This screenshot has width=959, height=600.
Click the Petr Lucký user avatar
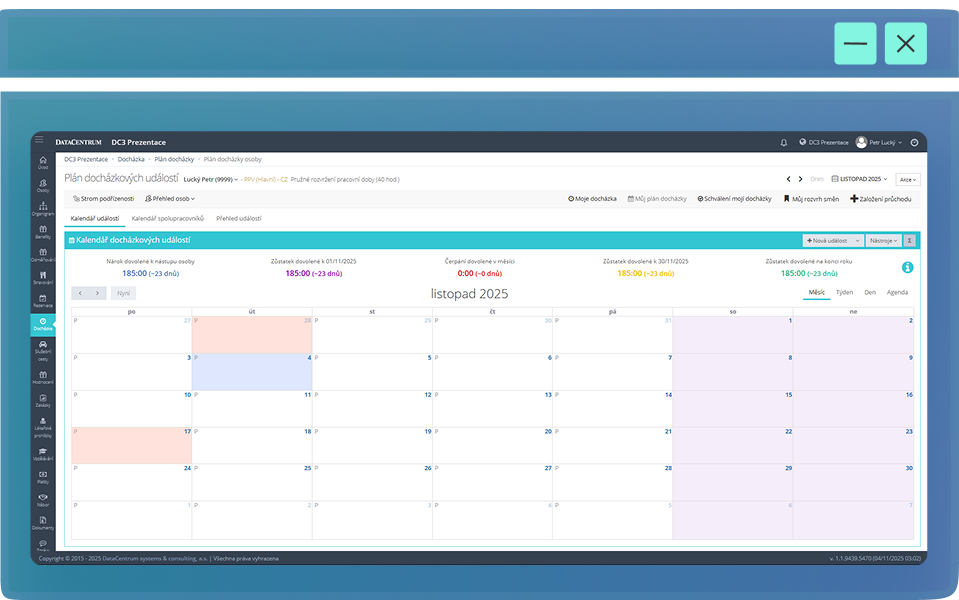coord(861,143)
